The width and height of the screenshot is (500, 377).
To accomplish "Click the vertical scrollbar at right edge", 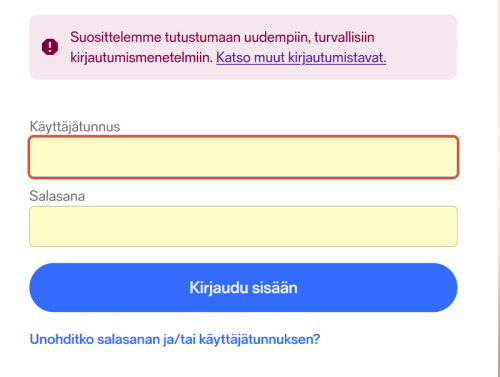I will tap(498, 188).
